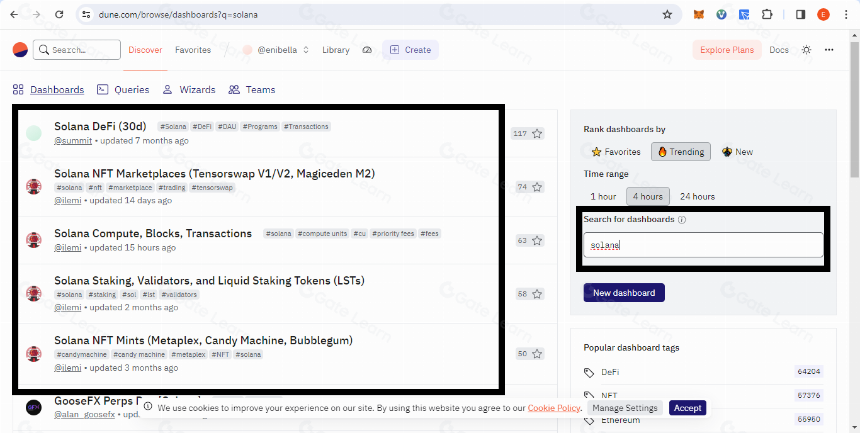Star the Solana NFT Mints dashboard
This screenshot has width=860, height=433.
point(537,353)
